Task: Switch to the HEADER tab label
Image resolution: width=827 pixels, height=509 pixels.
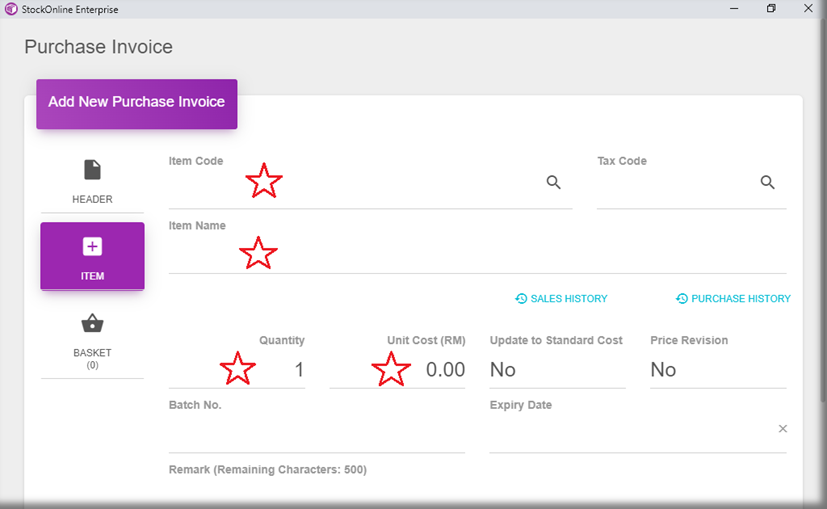Action: coord(92,199)
